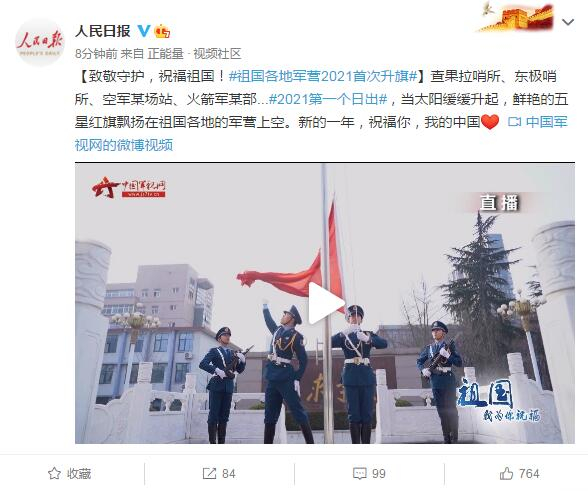Screen dimensions: 588x491
Task: Open the 人民日报 profile avatar
Action: coord(40,43)
